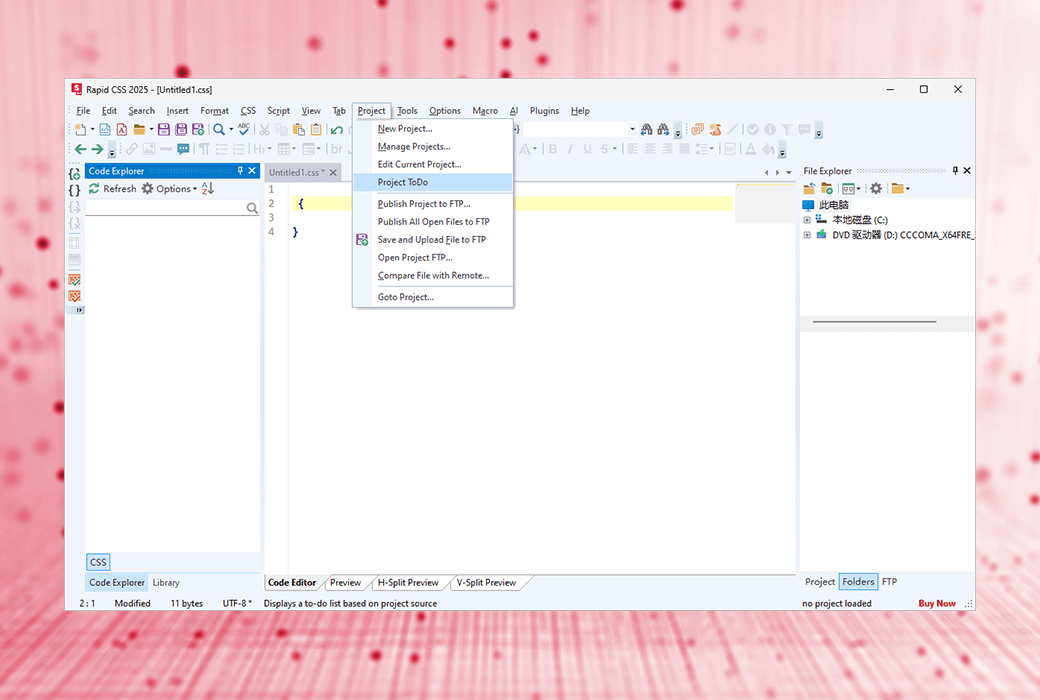Click the File Explorer folder-up icon

pyautogui.click(x=809, y=188)
